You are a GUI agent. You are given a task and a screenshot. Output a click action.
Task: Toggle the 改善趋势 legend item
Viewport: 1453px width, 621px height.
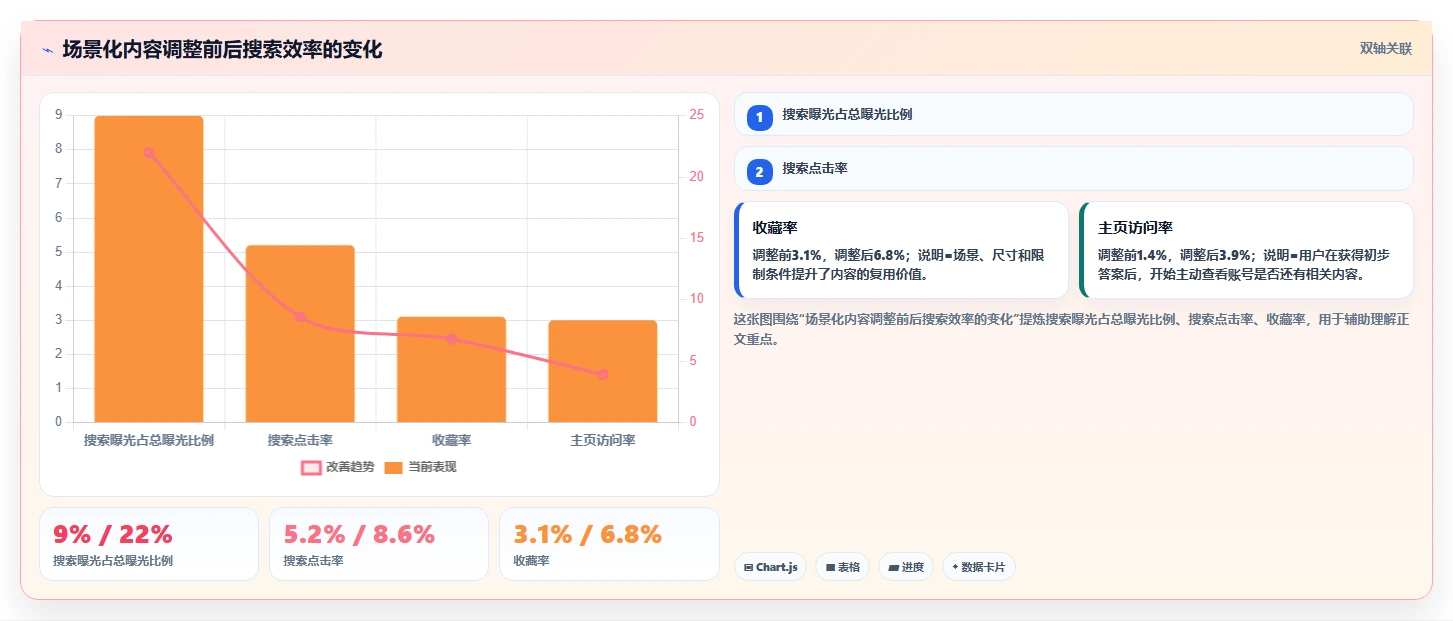tap(337, 467)
